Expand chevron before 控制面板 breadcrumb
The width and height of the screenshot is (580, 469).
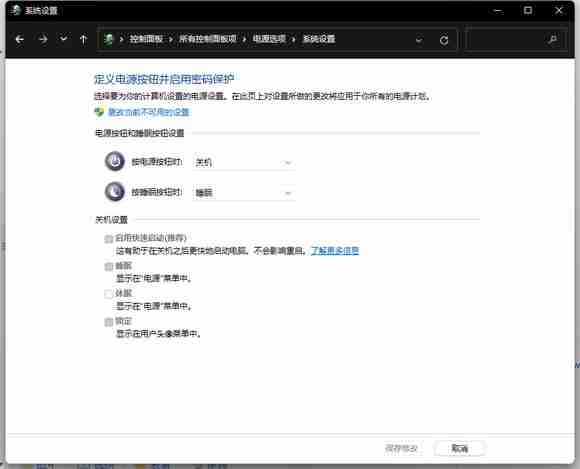click(121, 39)
